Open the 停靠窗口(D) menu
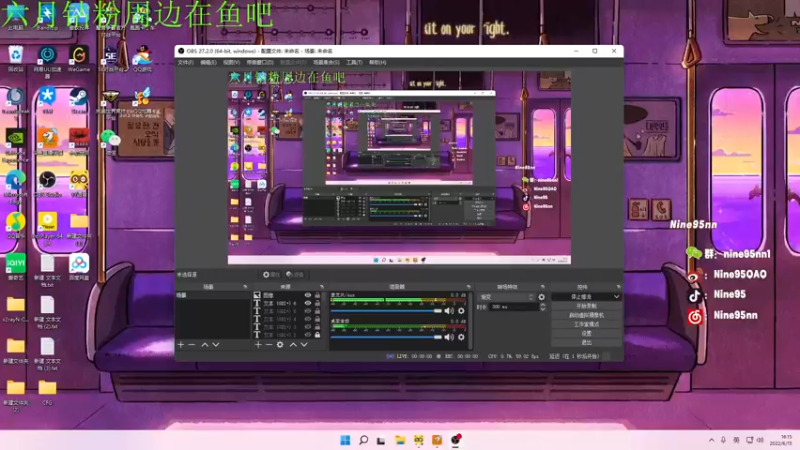Viewport: 800px width, 450px height. [x=260, y=62]
